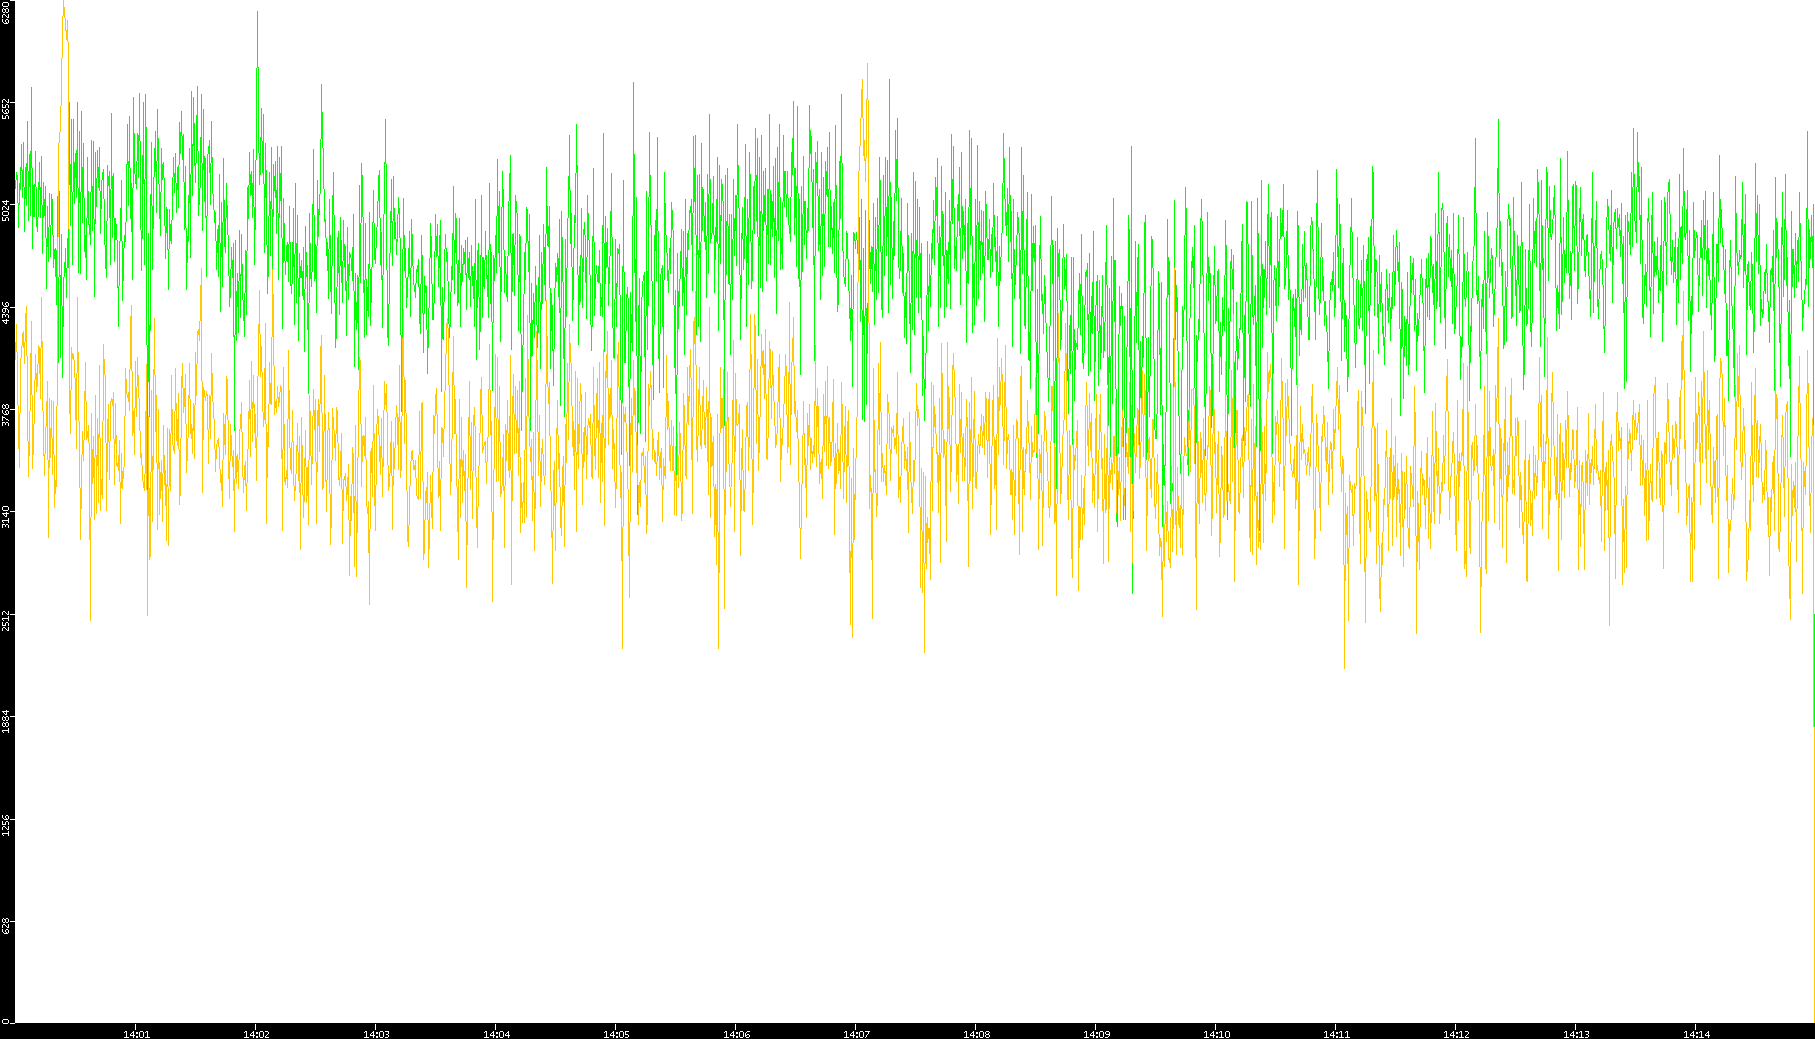
Task: Click the 5024 value axis label
Action: pyautogui.click(x=6, y=211)
